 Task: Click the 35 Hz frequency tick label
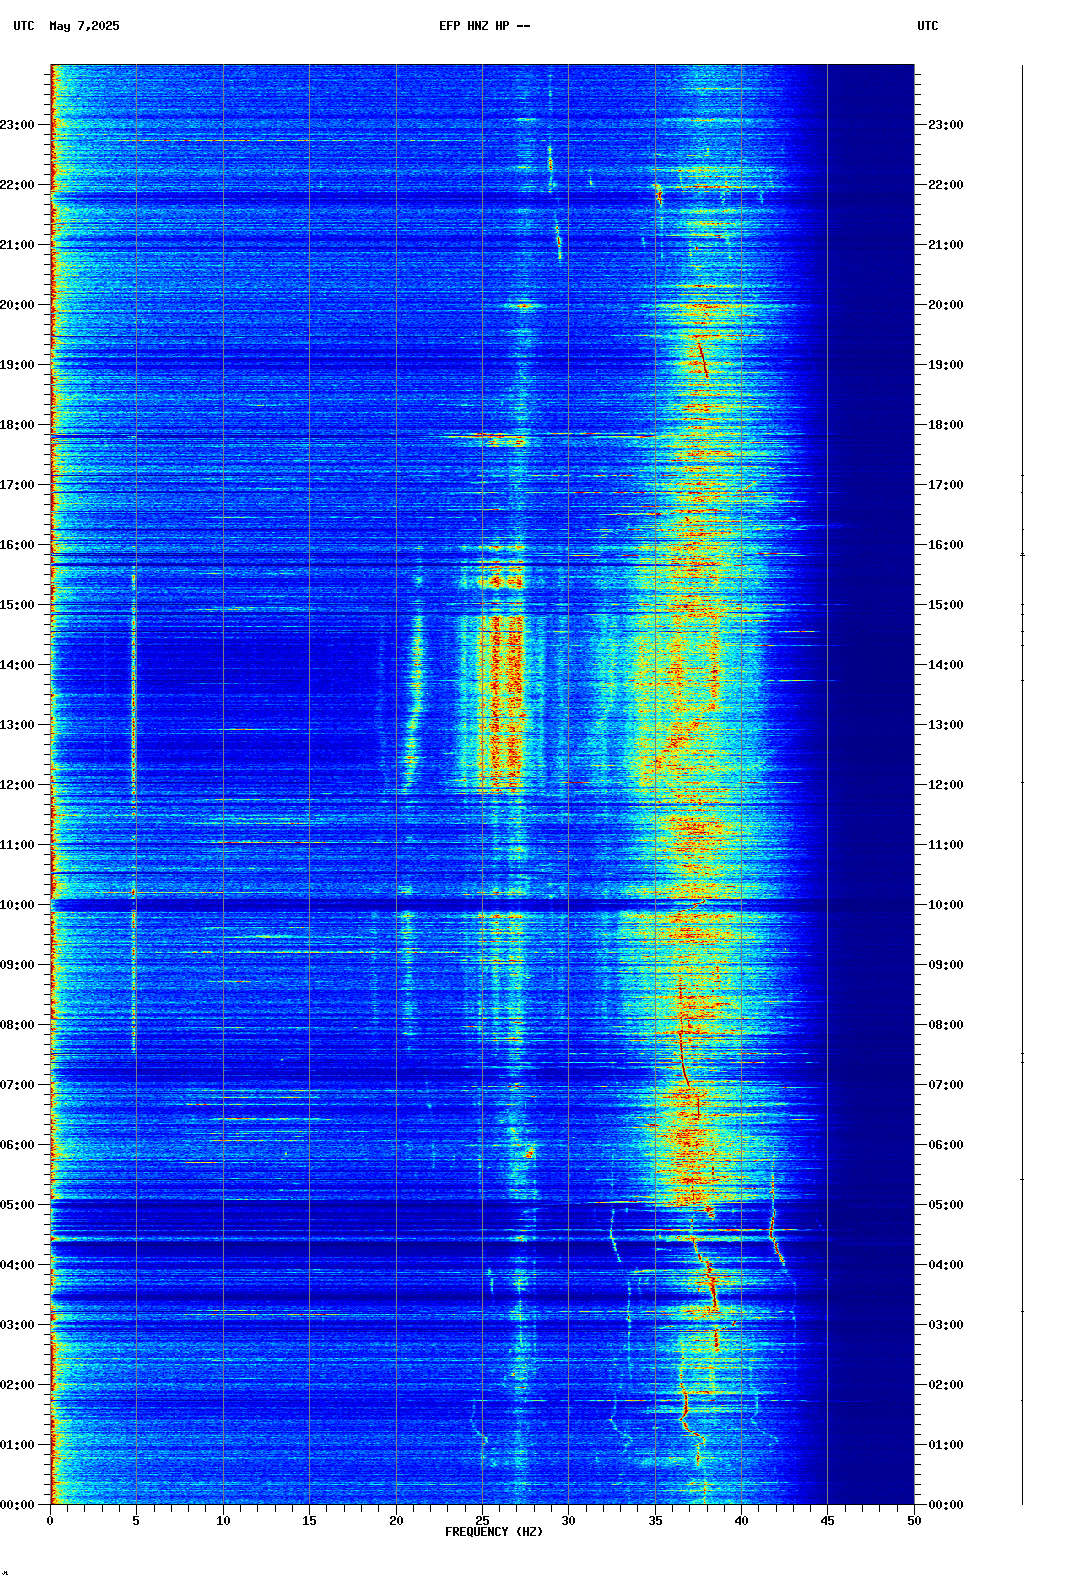pyautogui.click(x=655, y=1521)
